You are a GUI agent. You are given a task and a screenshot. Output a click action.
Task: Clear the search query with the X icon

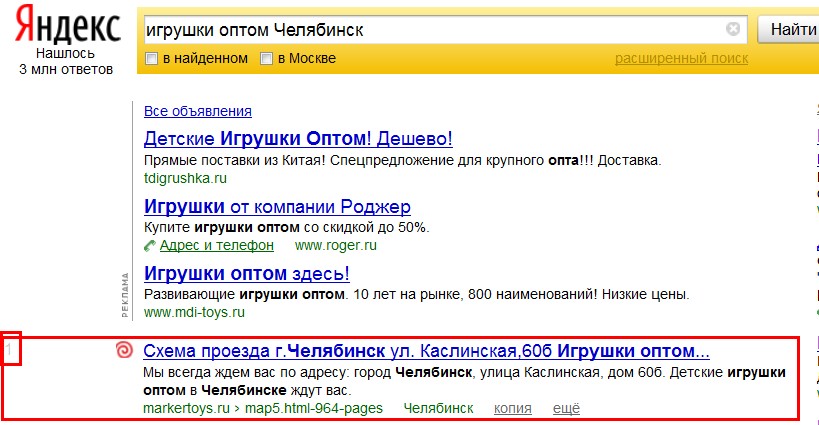733,29
